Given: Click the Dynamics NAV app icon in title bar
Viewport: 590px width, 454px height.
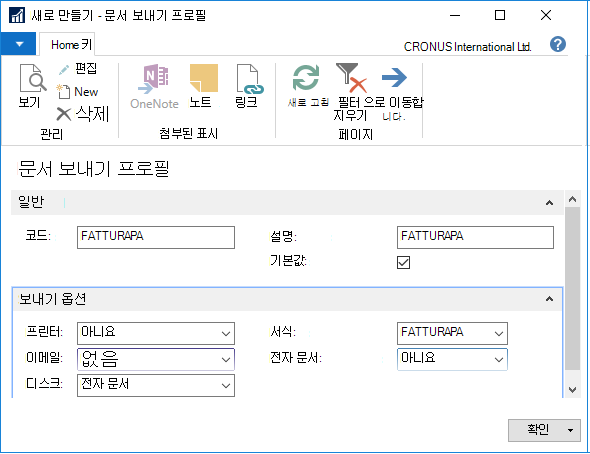Looking at the screenshot, I should click(x=16, y=15).
